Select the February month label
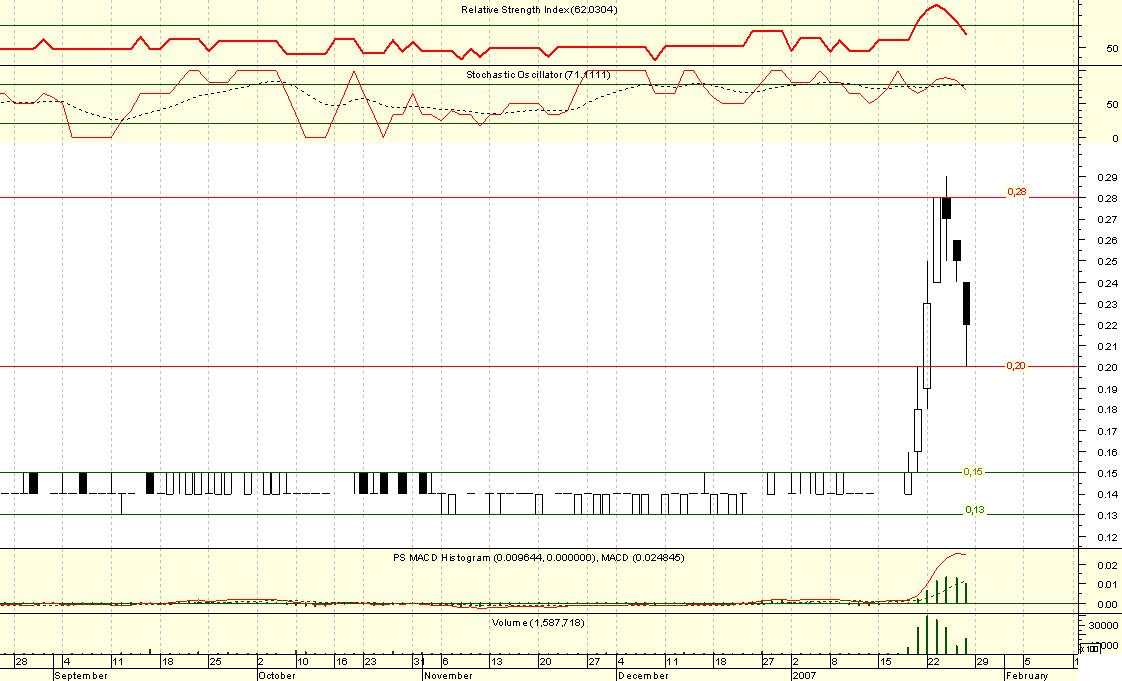This screenshot has width=1122, height=681. tap(1027, 675)
